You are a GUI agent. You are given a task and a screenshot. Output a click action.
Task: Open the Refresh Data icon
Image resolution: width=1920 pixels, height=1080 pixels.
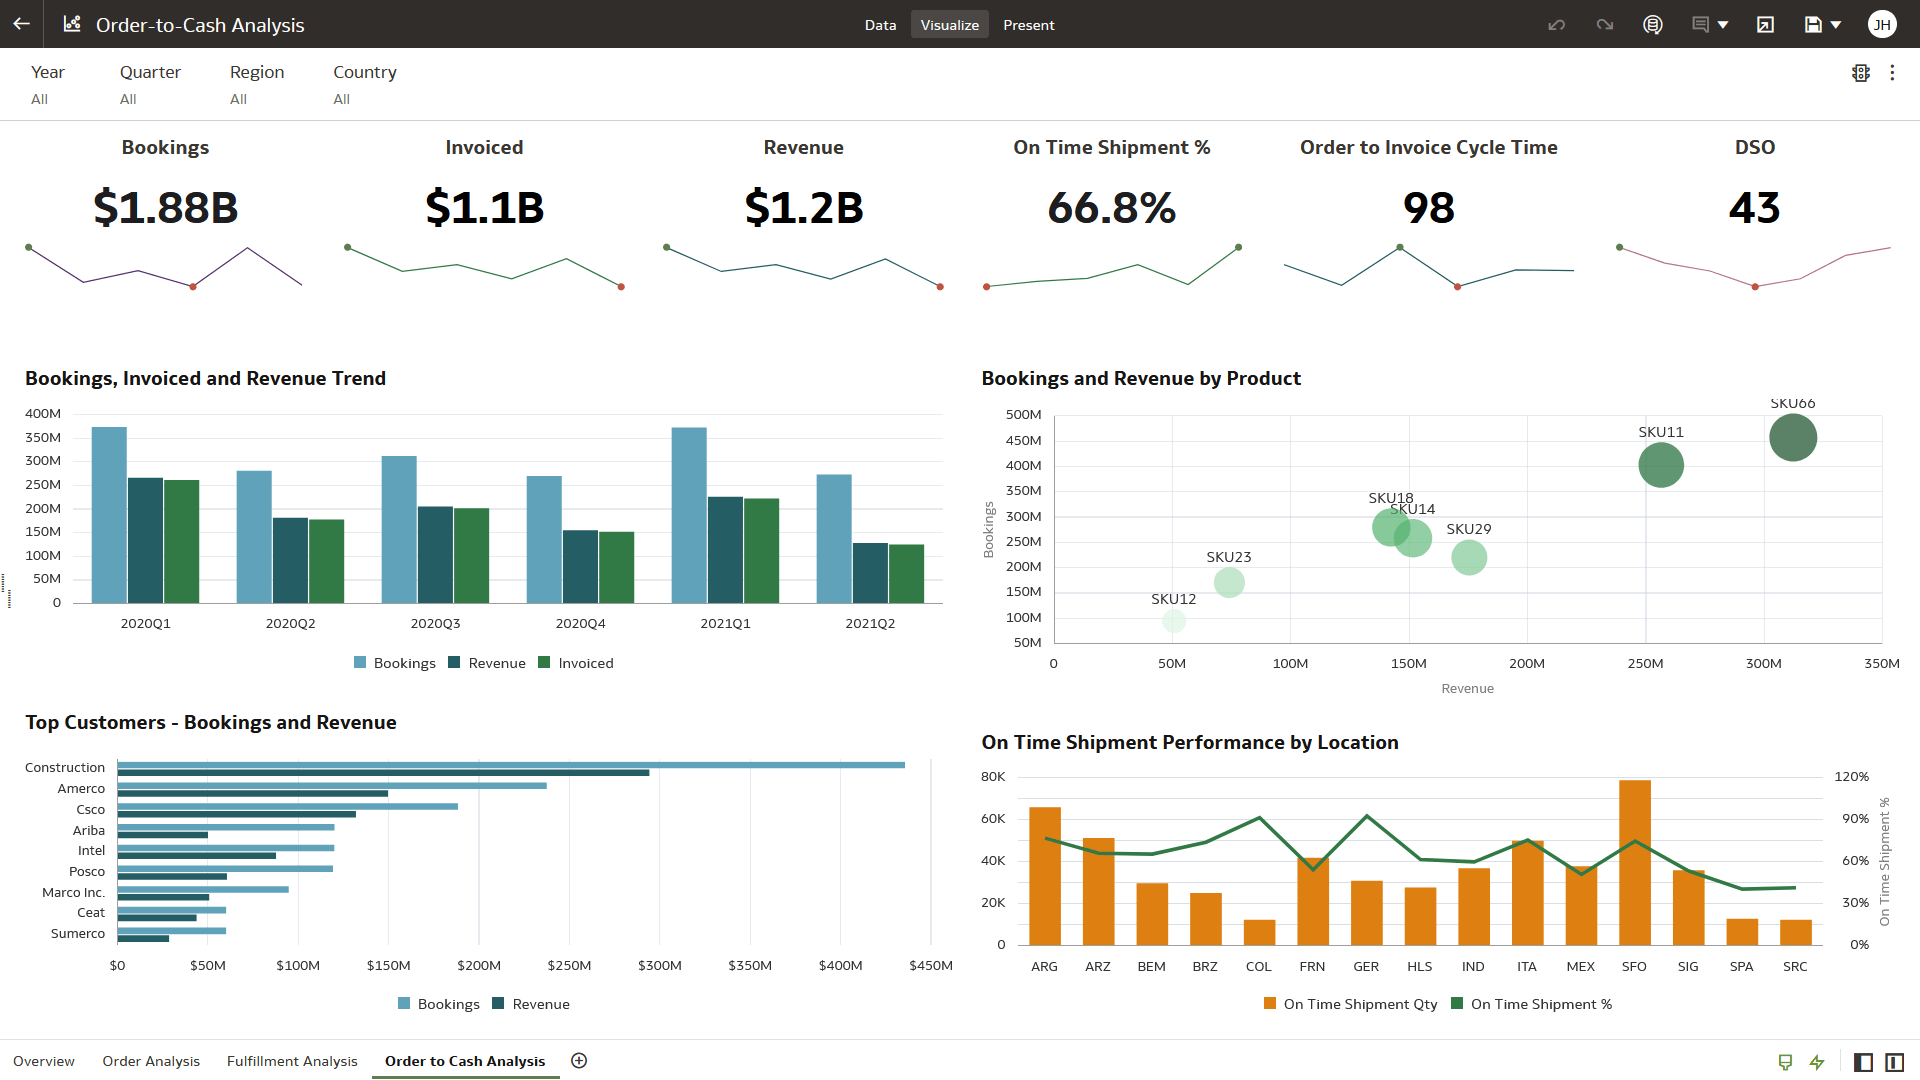tap(1652, 24)
